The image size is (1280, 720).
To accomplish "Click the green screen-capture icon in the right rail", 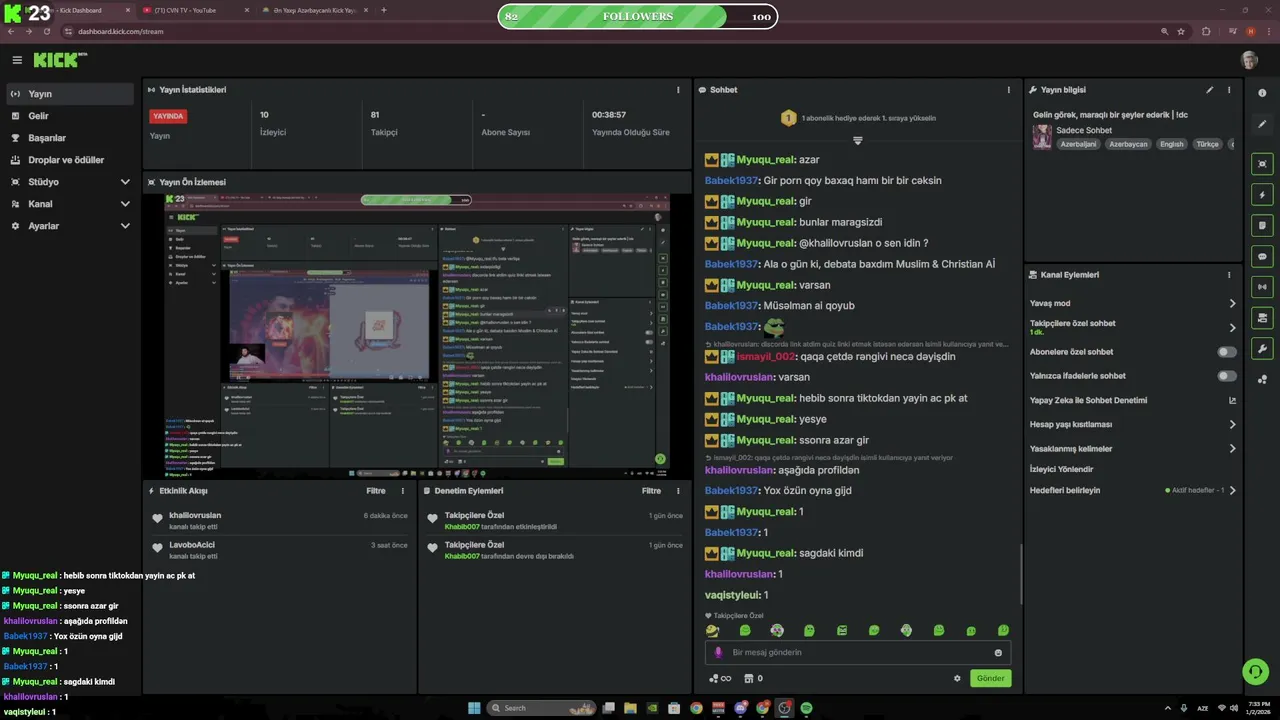I will pos(1262,164).
